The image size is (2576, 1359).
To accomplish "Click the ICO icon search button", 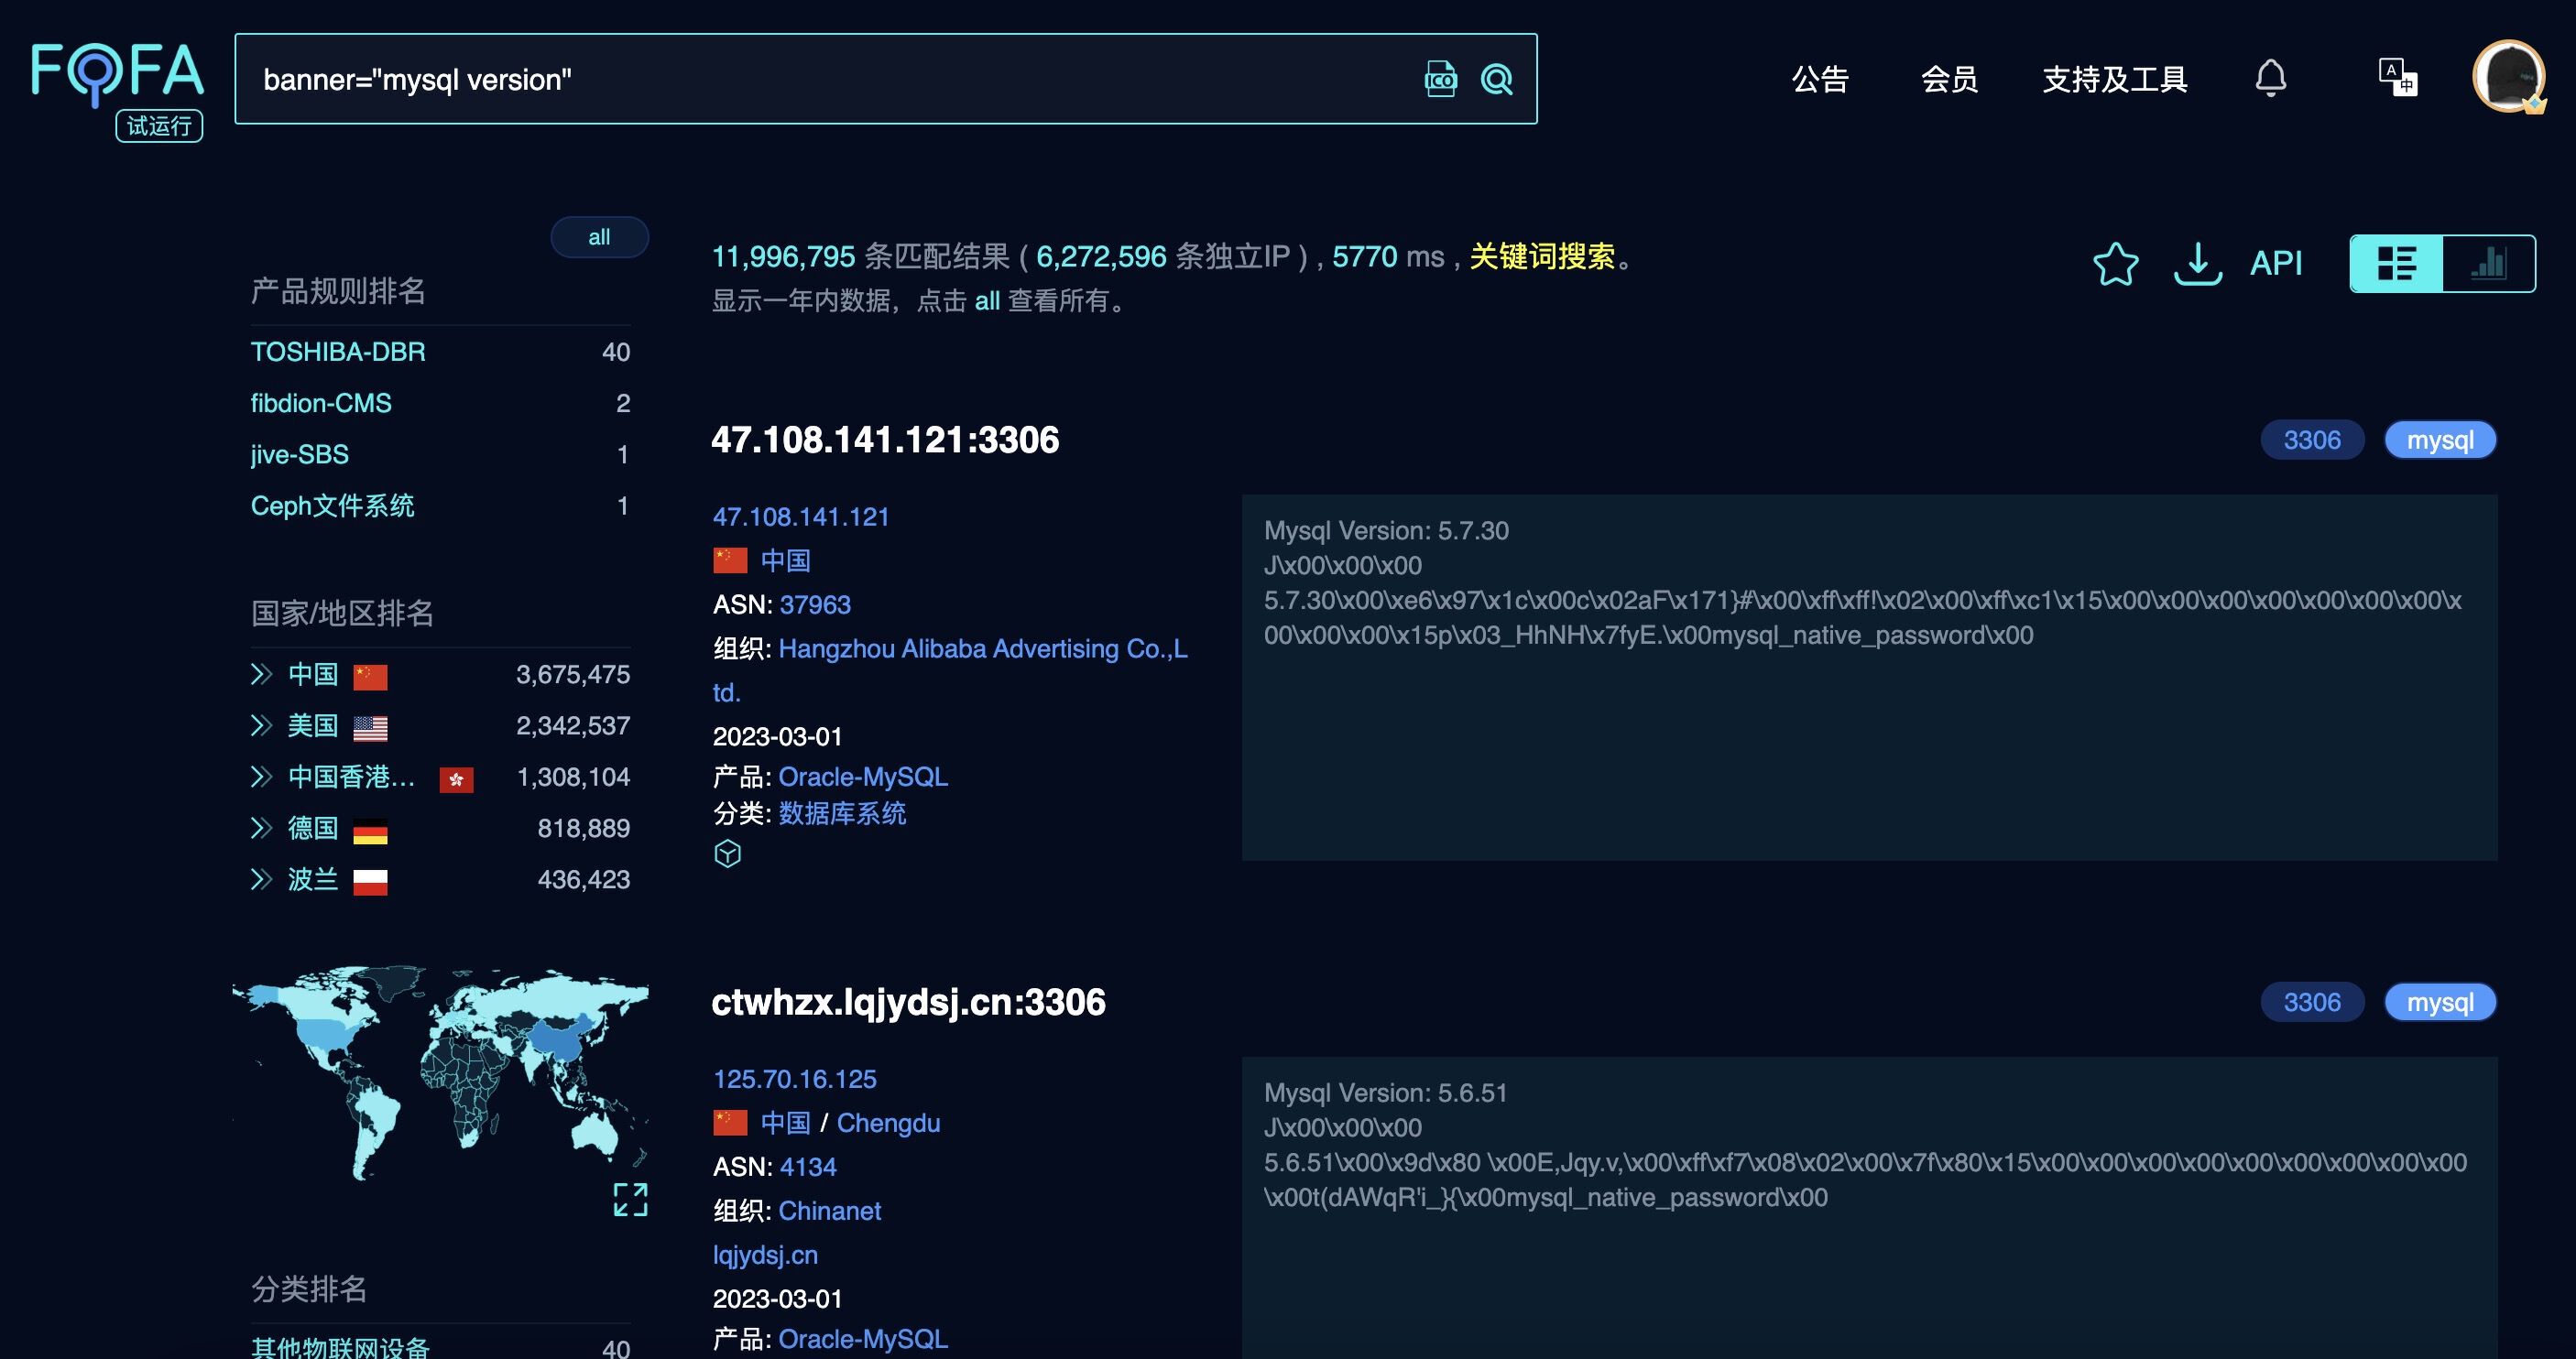I will click(1440, 79).
